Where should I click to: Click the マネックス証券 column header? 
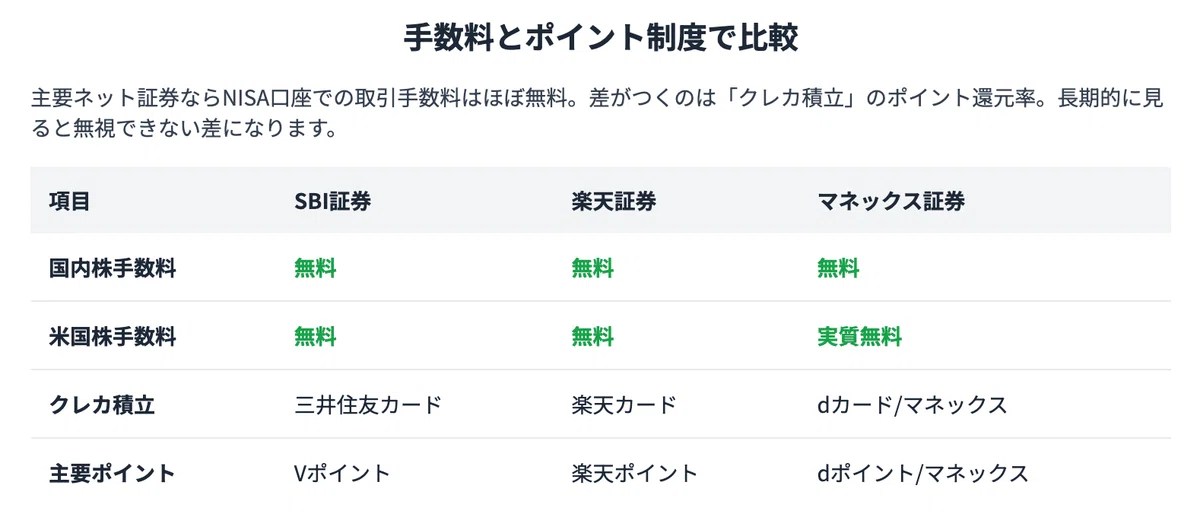(891, 201)
